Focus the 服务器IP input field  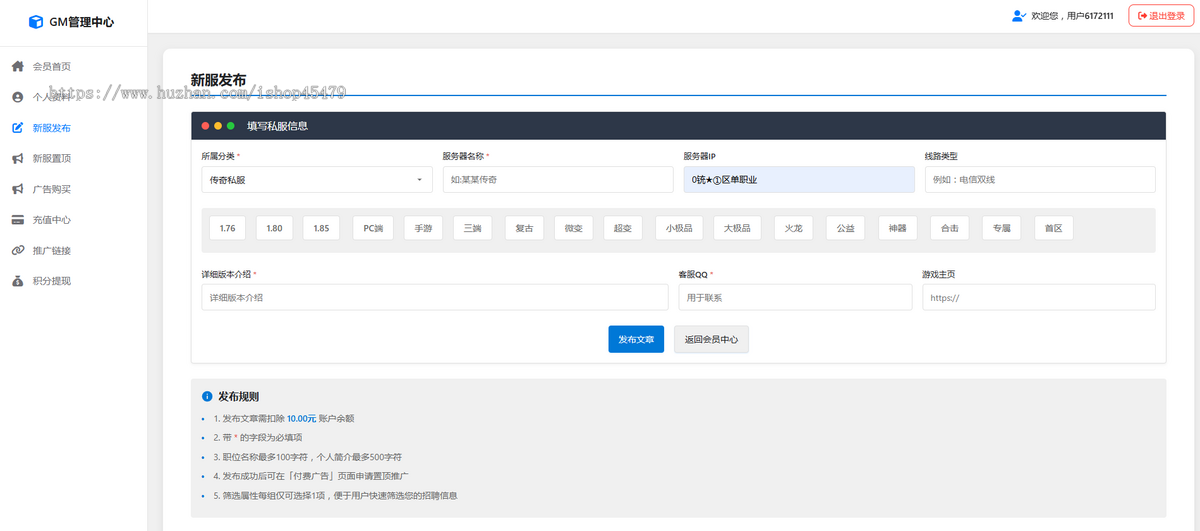point(799,179)
